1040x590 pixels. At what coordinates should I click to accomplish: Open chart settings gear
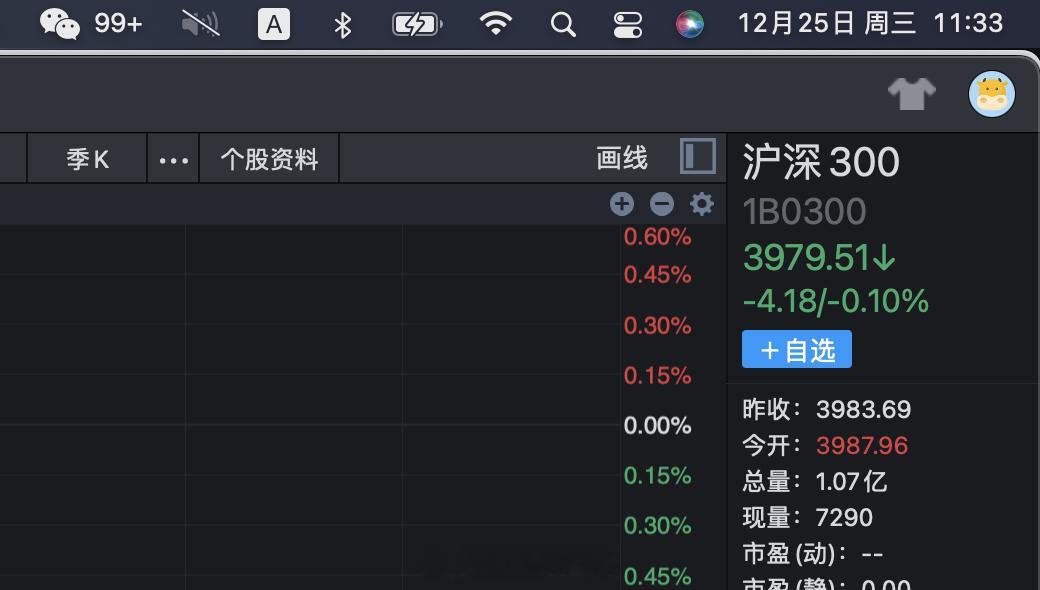702,204
